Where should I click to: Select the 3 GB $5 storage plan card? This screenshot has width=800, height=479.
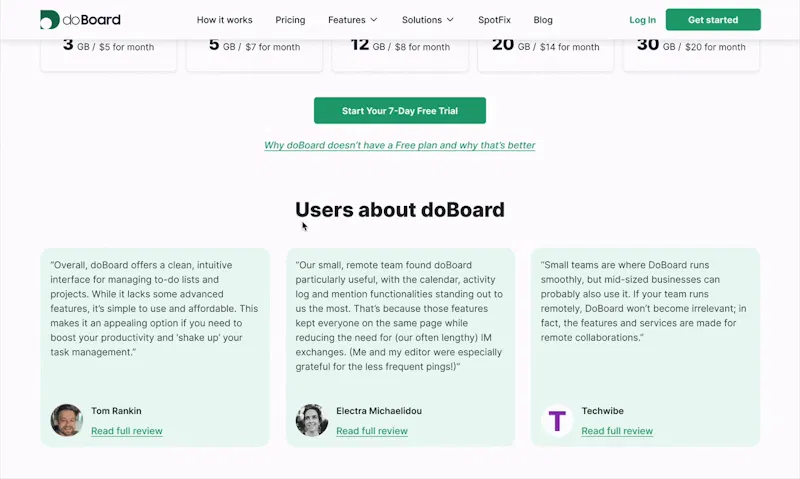click(x=109, y=54)
